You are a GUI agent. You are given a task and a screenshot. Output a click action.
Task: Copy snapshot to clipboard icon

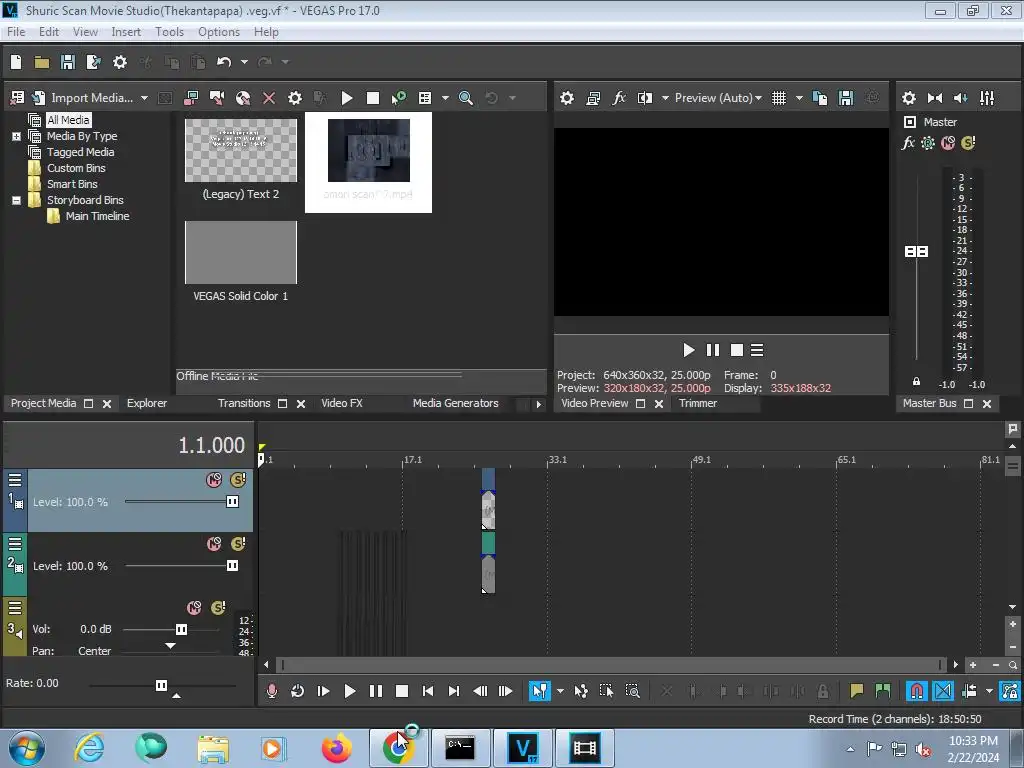click(820, 98)
